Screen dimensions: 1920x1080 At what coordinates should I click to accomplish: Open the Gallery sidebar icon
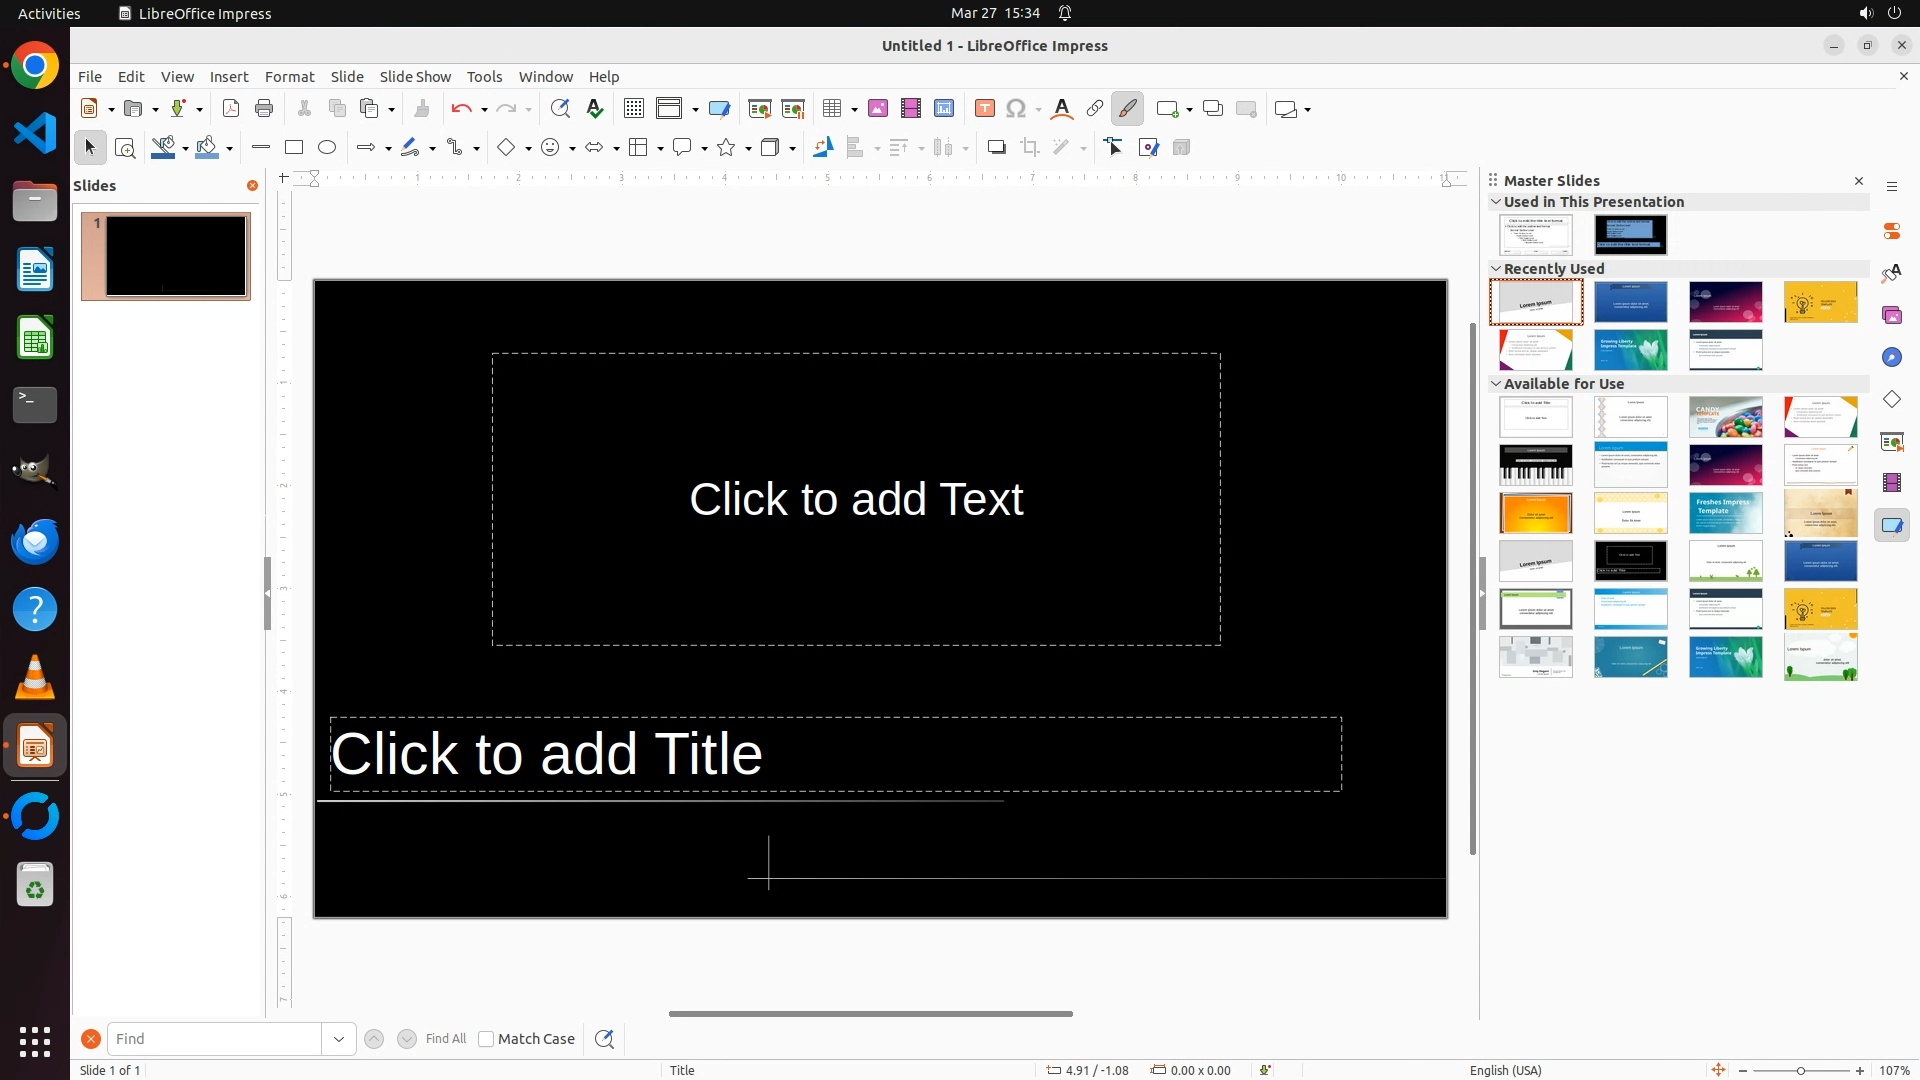(1892, 316)
